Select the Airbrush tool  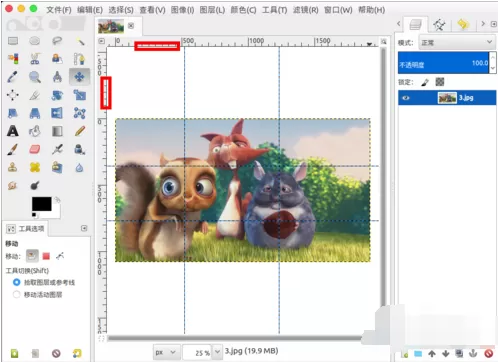57,149
